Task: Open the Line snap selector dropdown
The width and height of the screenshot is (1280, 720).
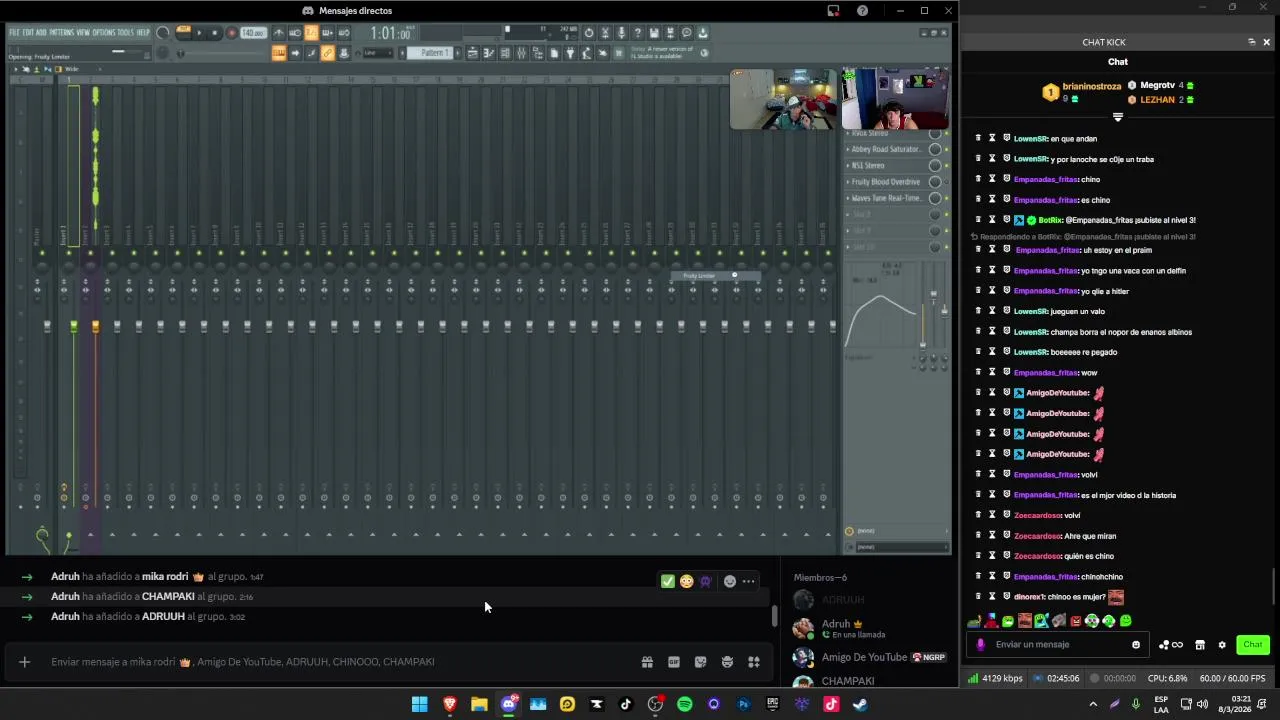Action: pos(378,52)
